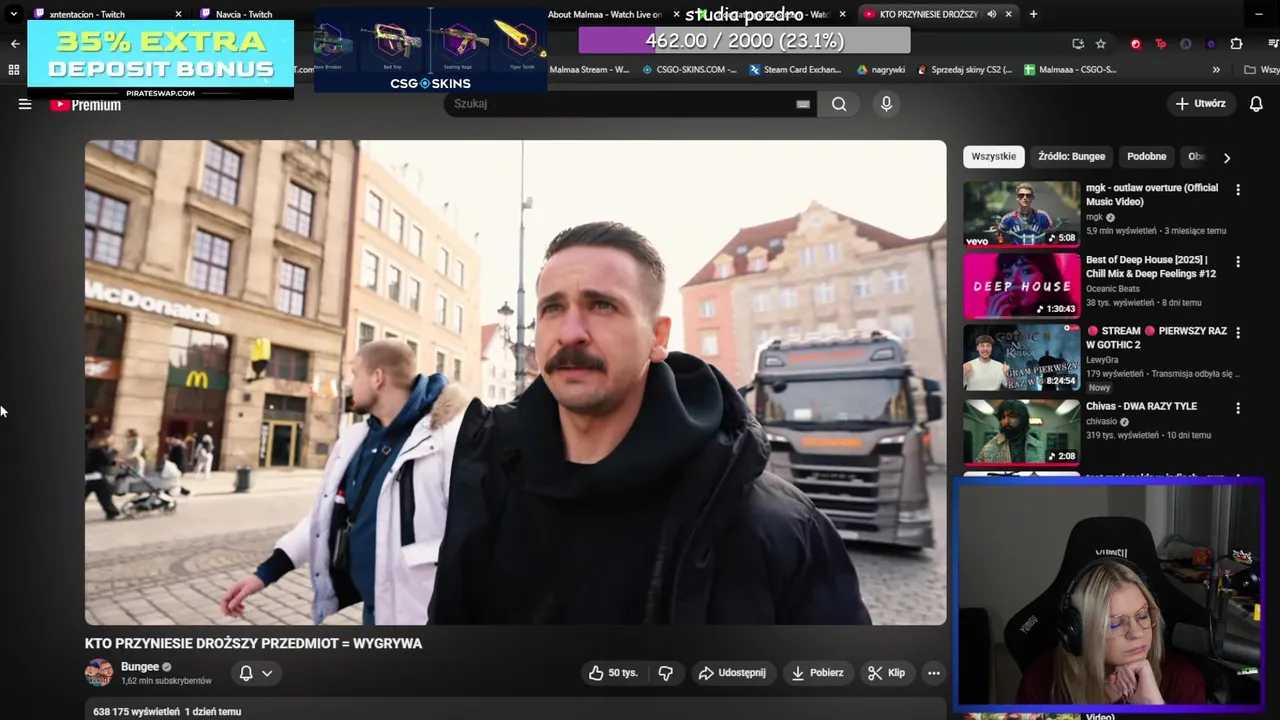The width and height of the screenshot is (1280, 720).
Task: Click the search magnifier button
Action: tap(839, 104)
